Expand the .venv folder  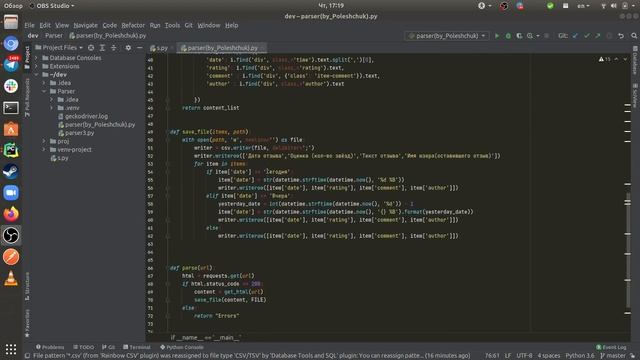point(52,108)
